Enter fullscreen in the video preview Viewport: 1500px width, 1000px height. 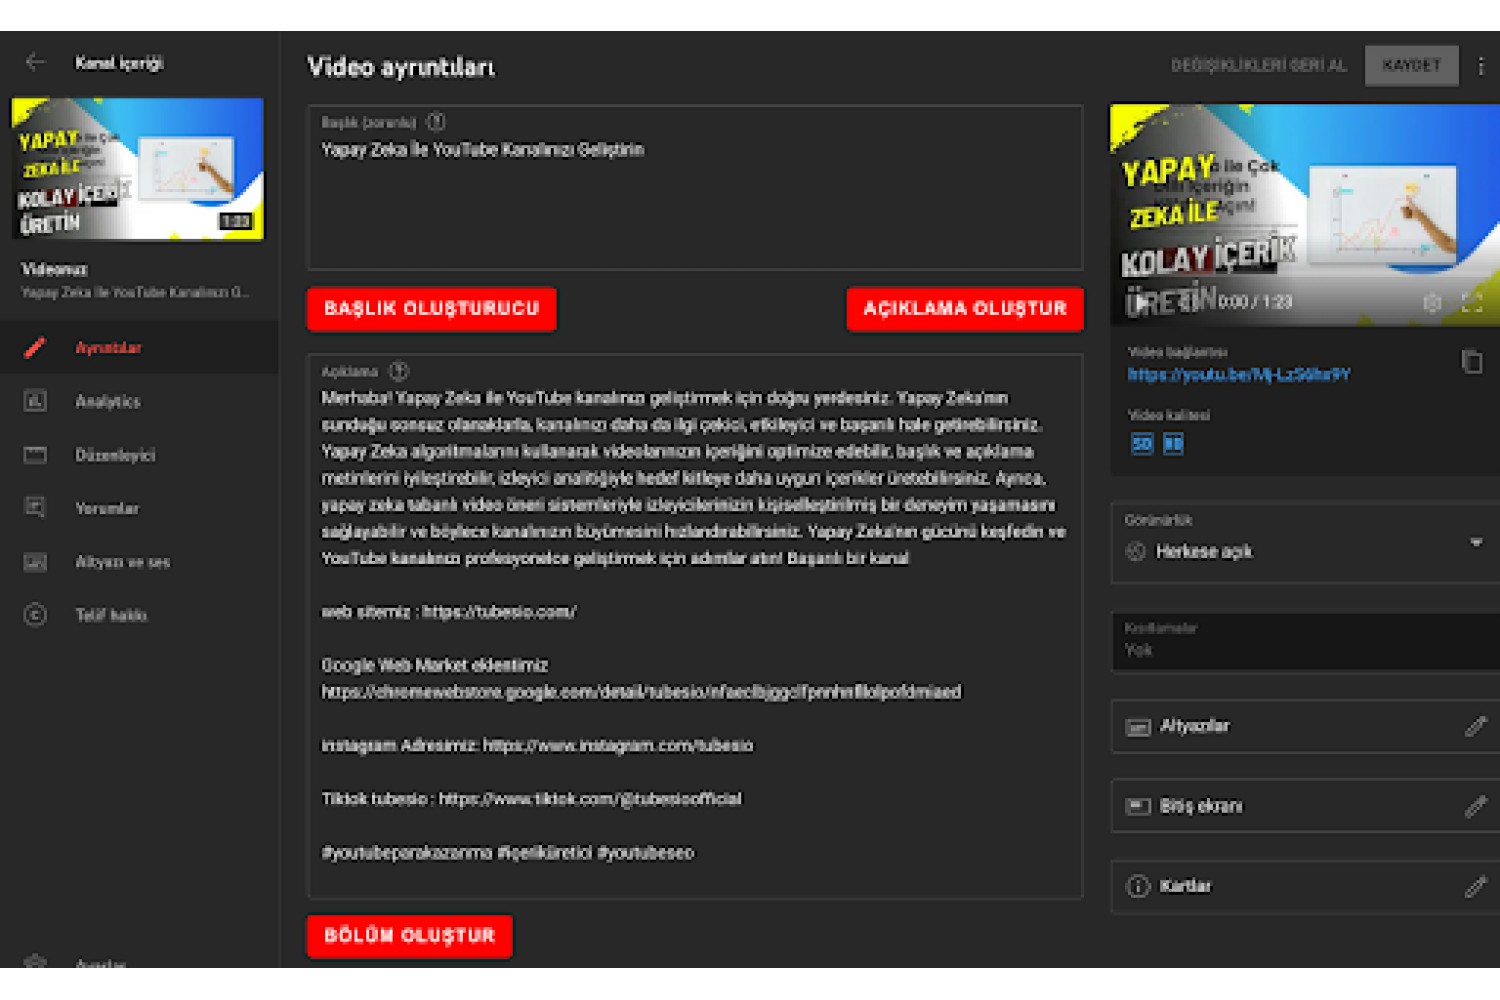point(1473,302)
